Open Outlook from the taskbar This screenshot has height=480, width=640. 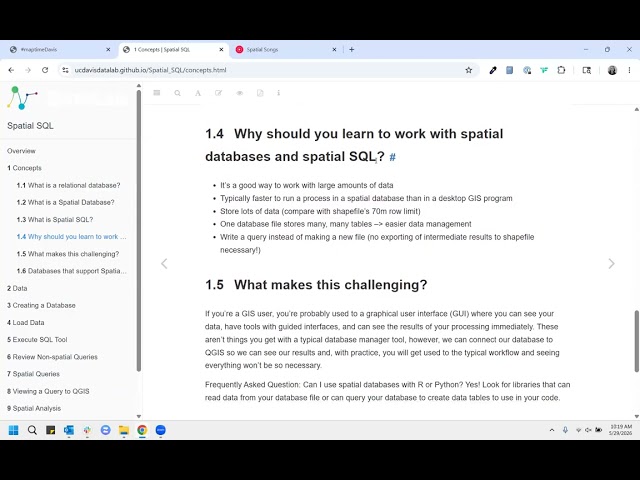pos(69,430)
